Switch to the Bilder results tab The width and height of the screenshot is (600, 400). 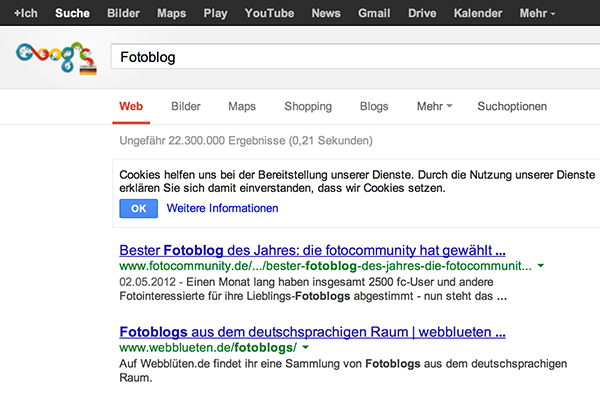click(186, 106)
